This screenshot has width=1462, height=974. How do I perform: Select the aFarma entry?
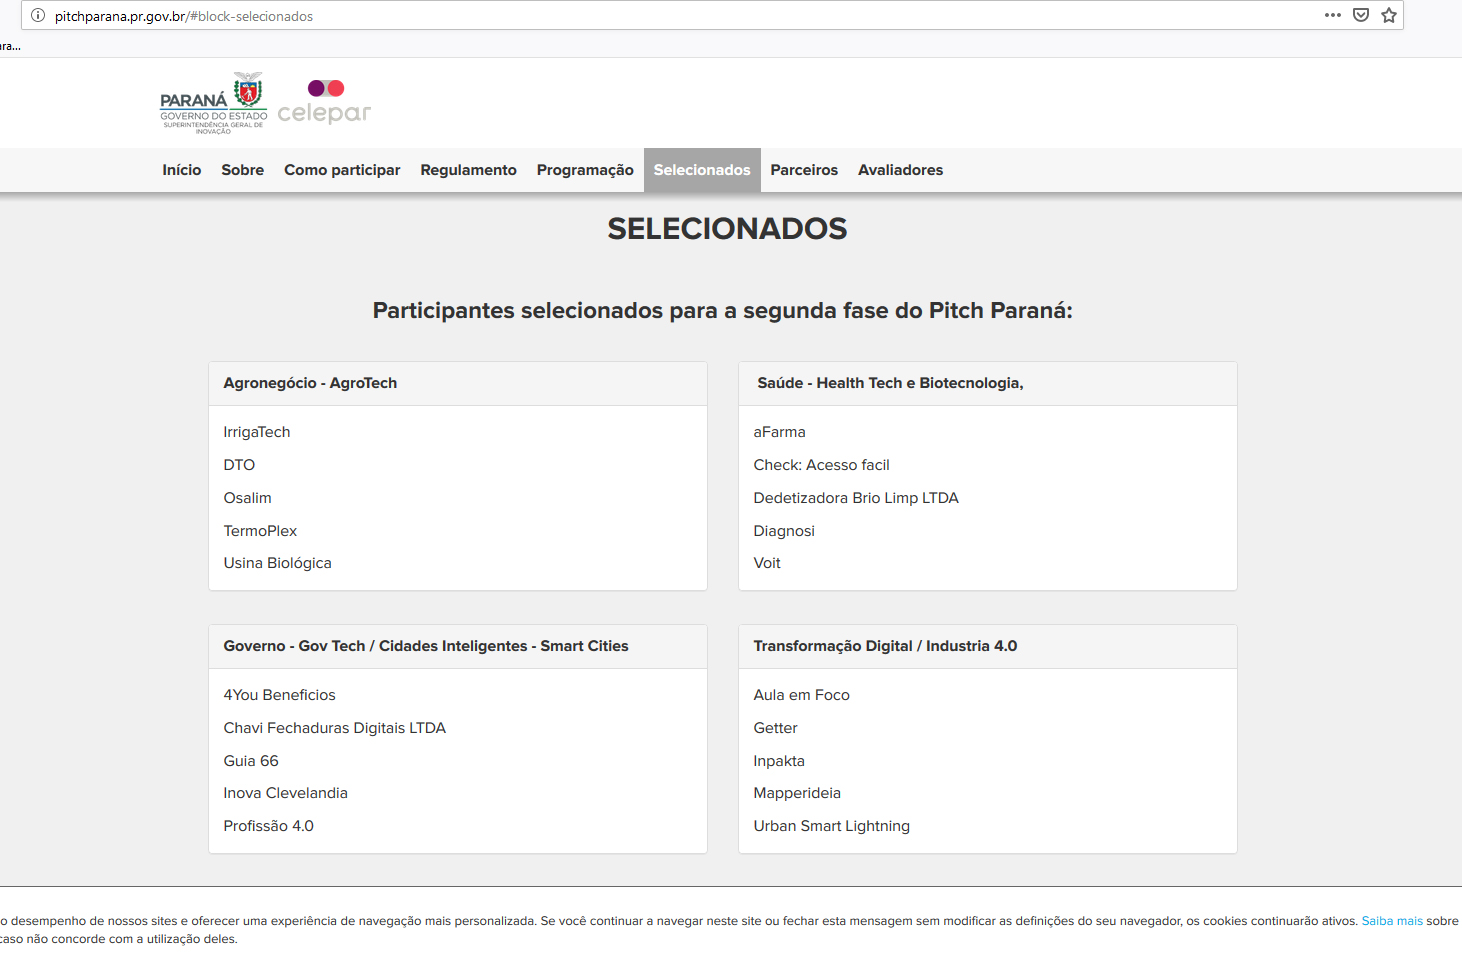(779, 432)
